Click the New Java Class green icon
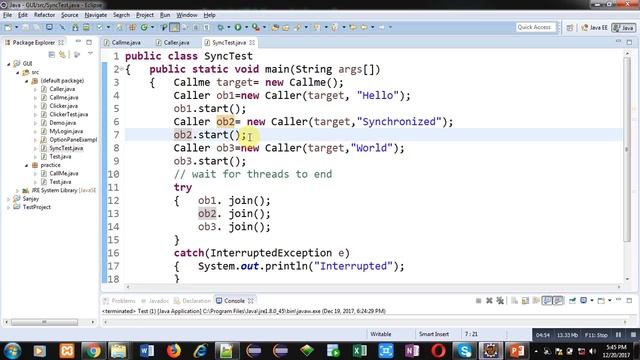Screen dimensions: 640x360 pos(144,27)
